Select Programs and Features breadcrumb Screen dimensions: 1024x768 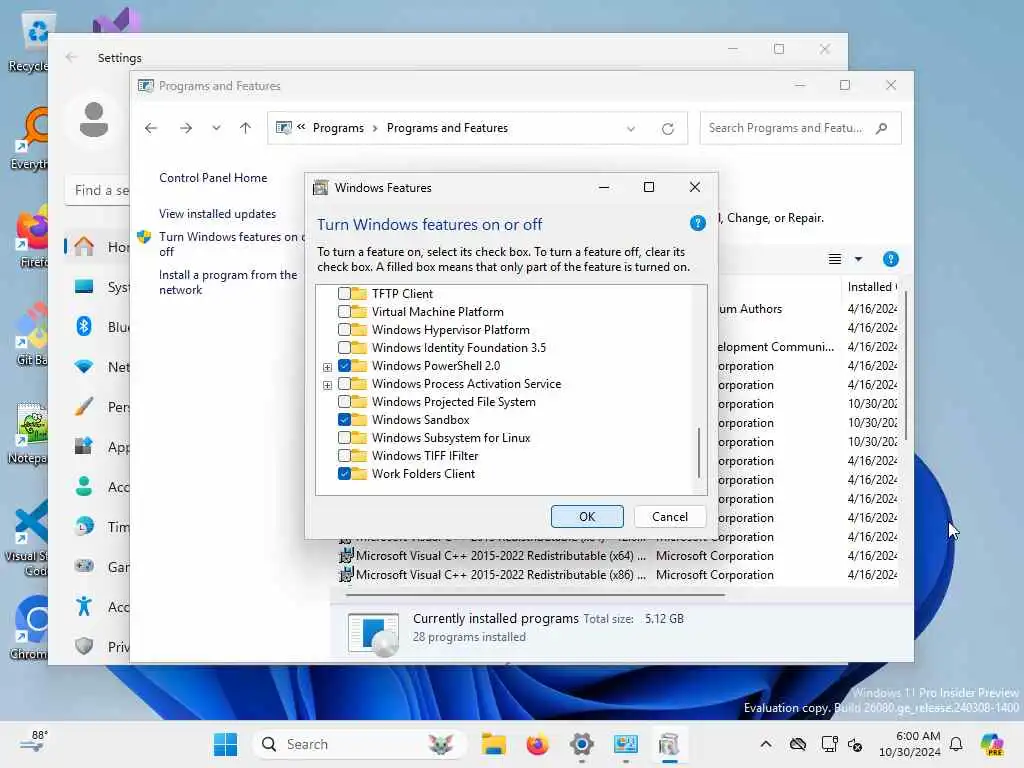447,128
